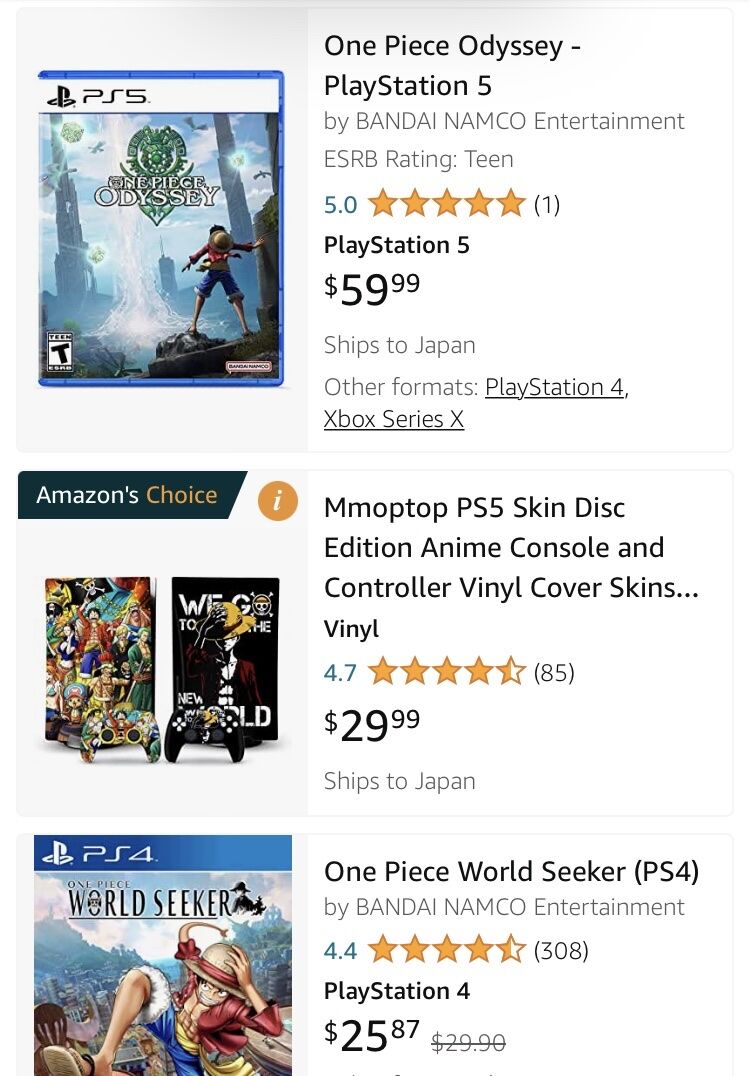Open One Piece World Seeker cover image
This screenshot has width=750, height=1076.
[x=163, y=955]
